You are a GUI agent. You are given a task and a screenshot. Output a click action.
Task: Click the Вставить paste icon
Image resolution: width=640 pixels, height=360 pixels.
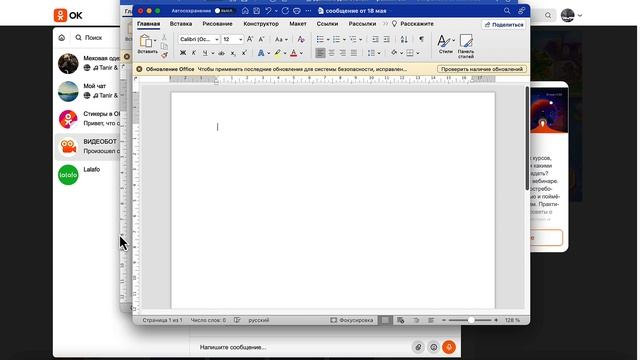click(146, 41)
